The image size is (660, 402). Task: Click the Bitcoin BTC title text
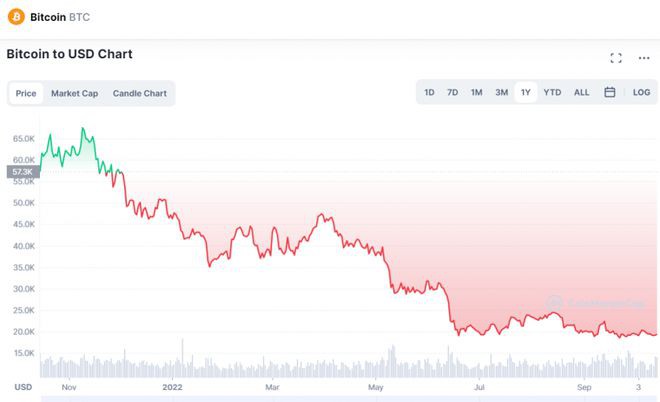[x=60, y=17]
